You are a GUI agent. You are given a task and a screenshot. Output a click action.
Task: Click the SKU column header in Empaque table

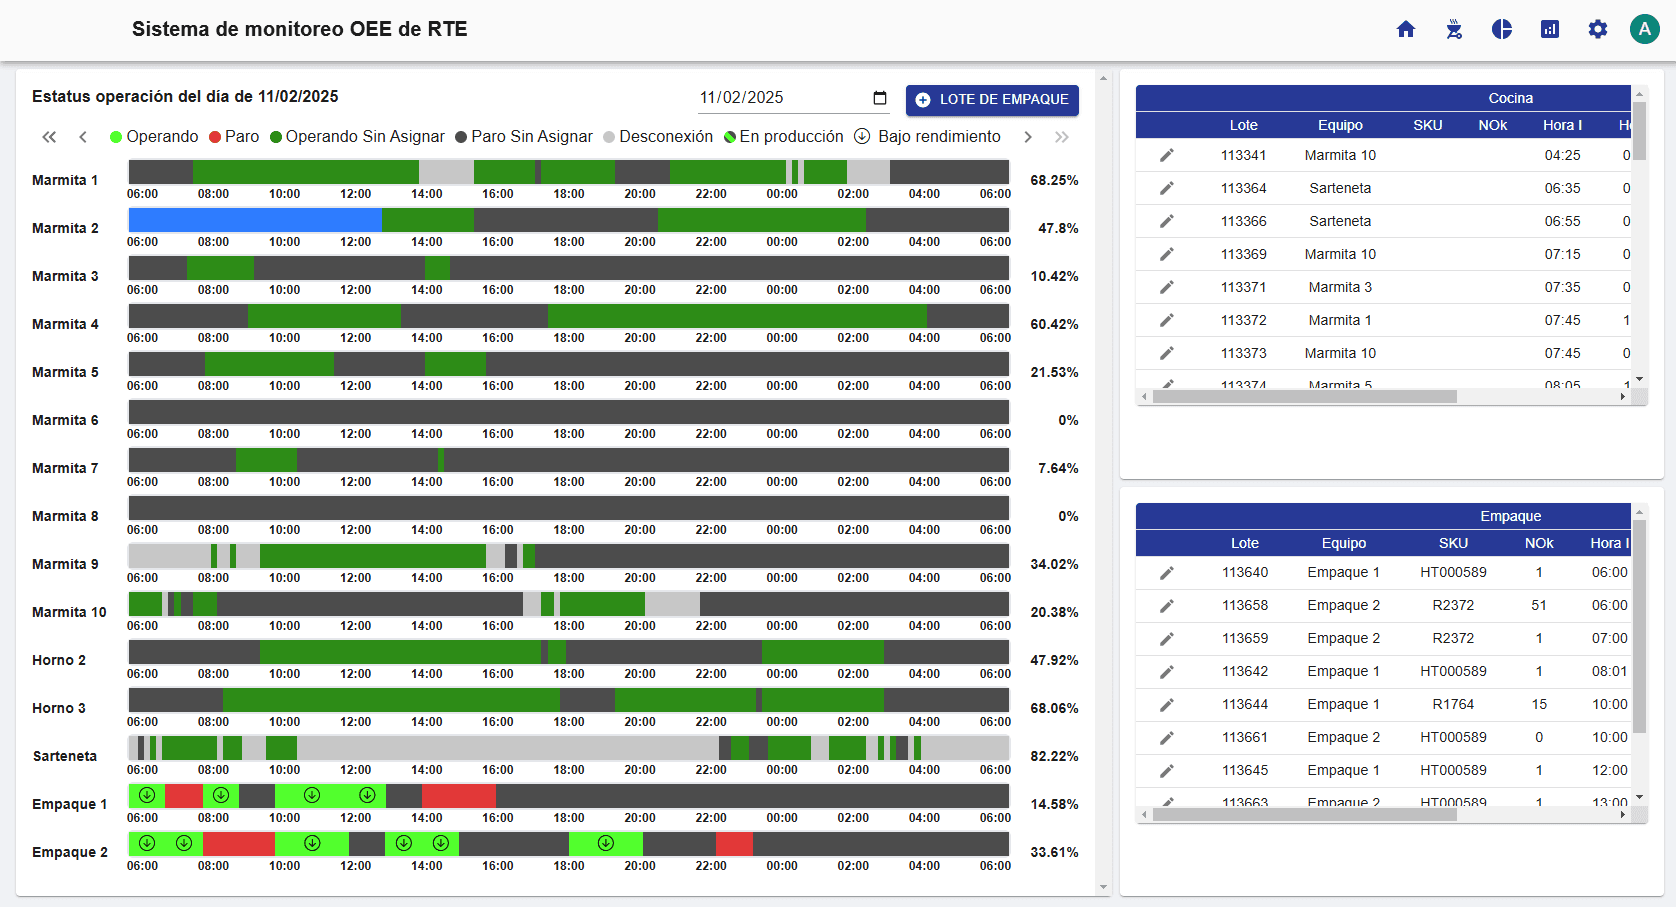pos(1453,543)
